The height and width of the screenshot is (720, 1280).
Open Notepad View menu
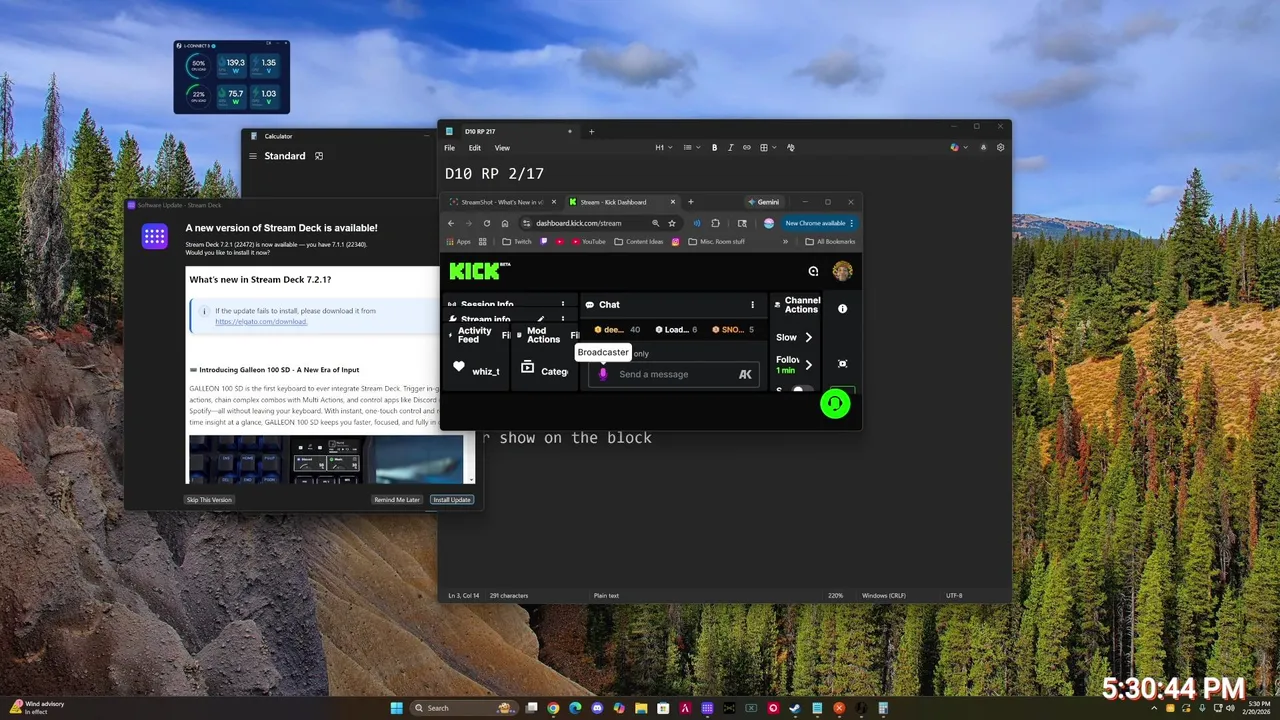coord(502,147)
